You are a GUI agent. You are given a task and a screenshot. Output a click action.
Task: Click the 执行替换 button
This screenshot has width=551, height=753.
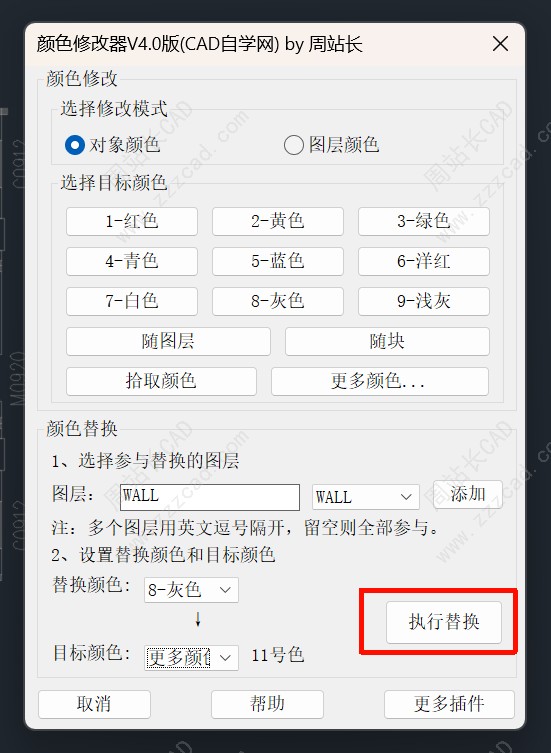click(444, 622)
